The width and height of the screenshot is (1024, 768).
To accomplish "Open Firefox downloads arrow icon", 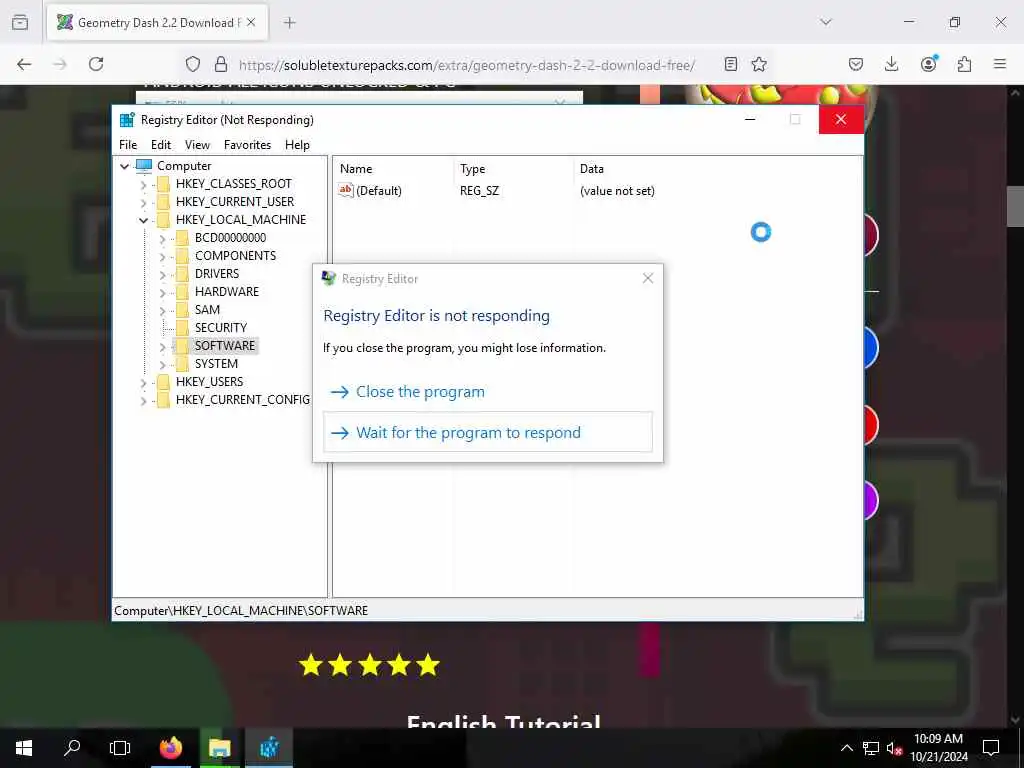I will coord(891,64).
